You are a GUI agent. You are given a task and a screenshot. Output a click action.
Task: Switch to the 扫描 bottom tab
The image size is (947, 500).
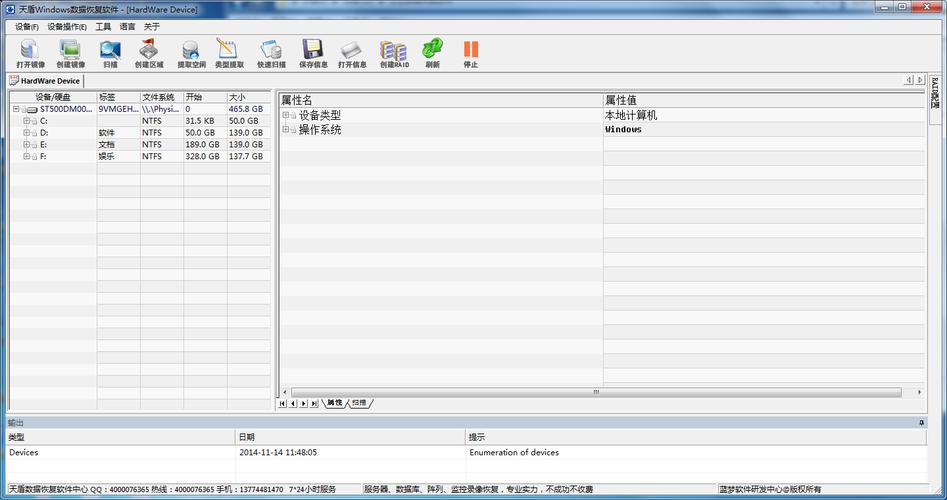point(359,403)
